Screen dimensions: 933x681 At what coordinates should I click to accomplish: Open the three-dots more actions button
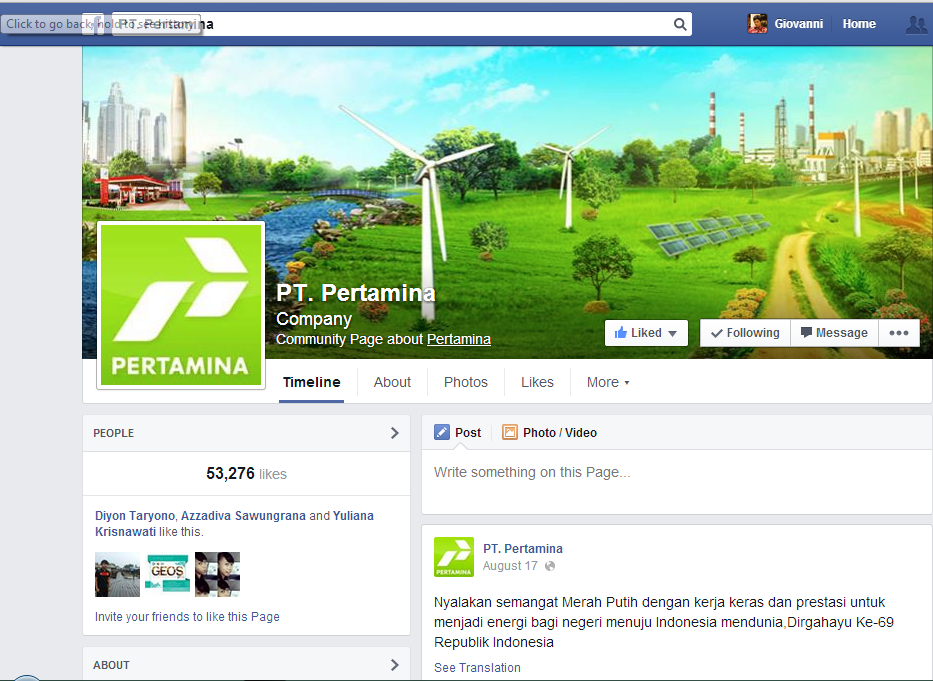898,333
